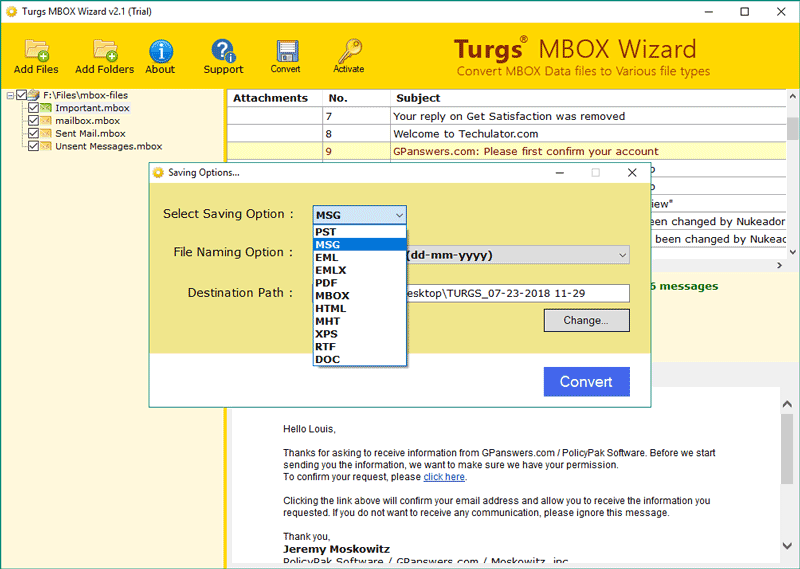Screen dimensions: 800x569
Task: Uncheck the Unsent Messages.mbox checkbox
Action: click(x=33, y=146)
